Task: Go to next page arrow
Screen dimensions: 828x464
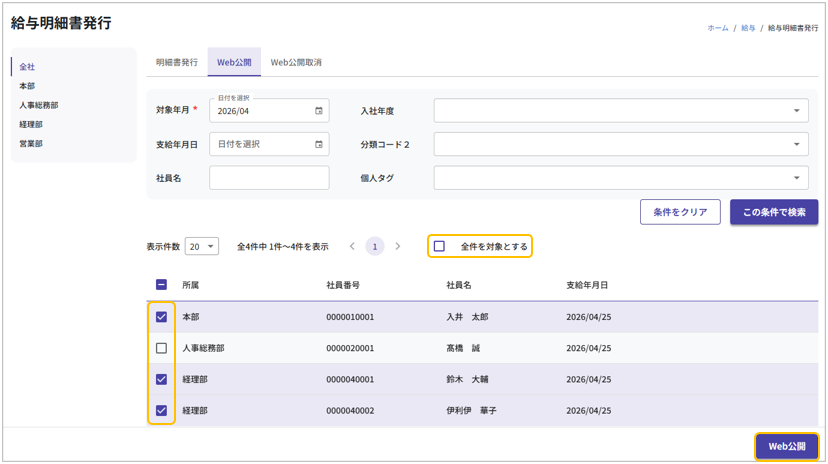Action: pos(398,246)
